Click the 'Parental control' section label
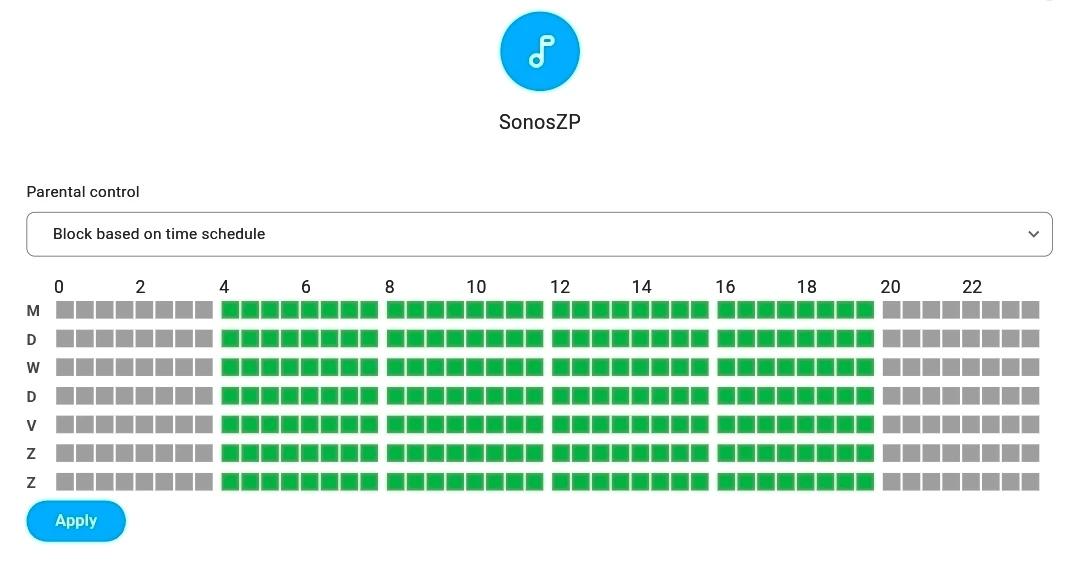1080x573 pixels. (x=83, y=191)
